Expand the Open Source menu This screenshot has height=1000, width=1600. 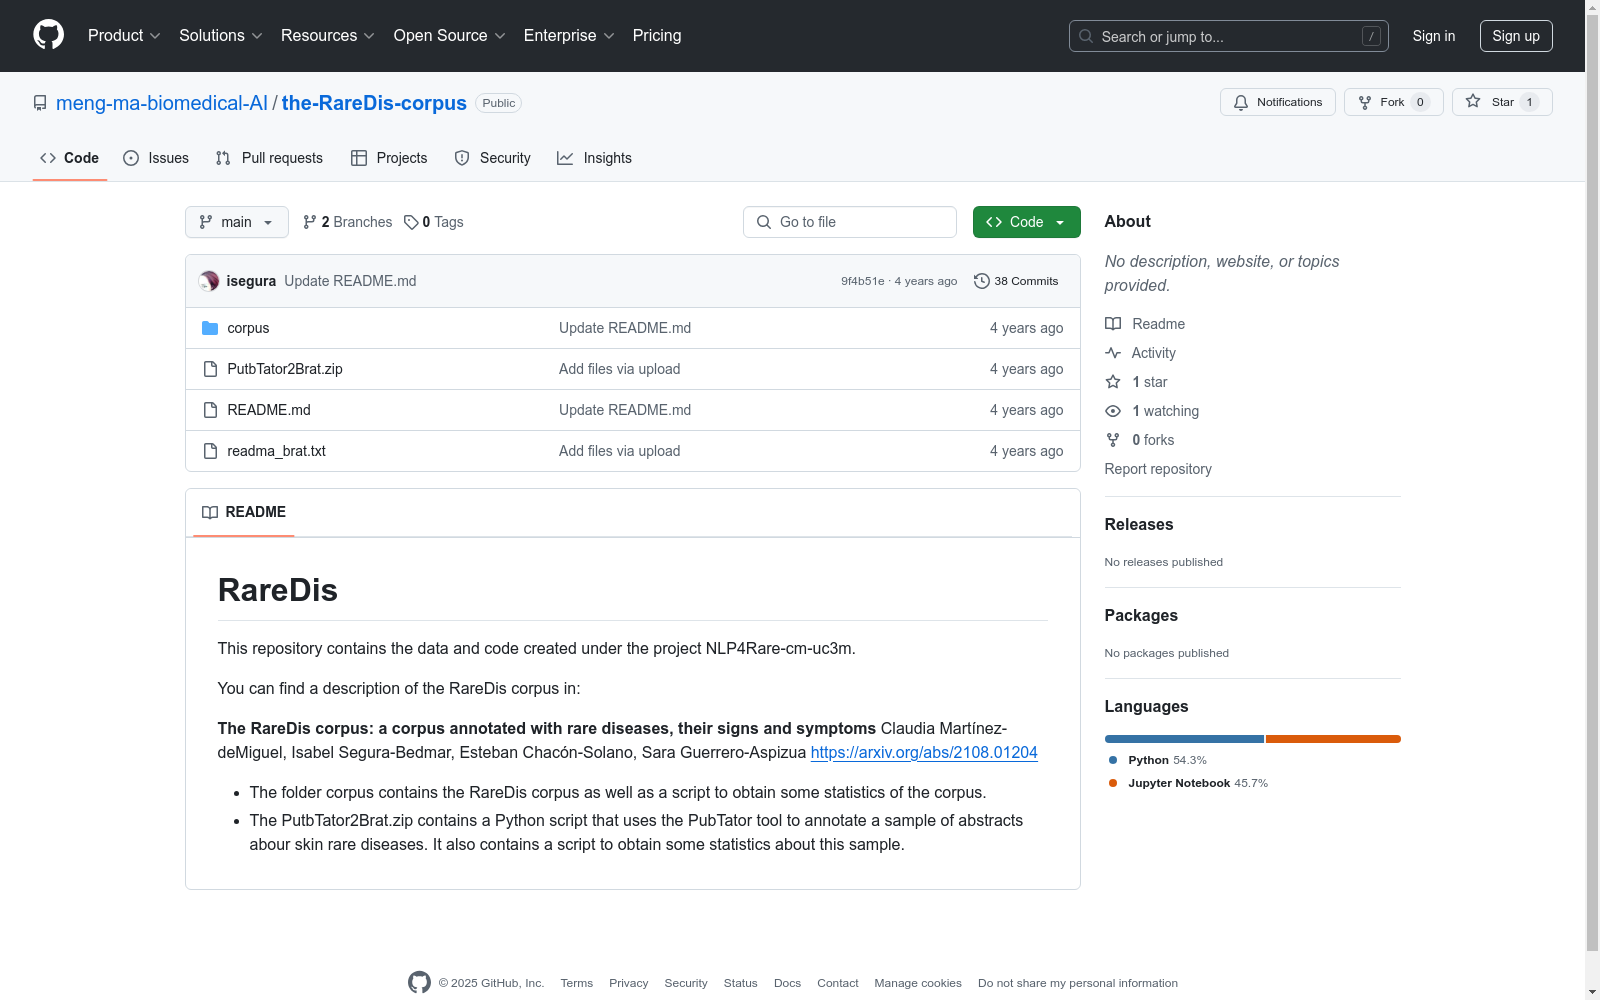450,36
